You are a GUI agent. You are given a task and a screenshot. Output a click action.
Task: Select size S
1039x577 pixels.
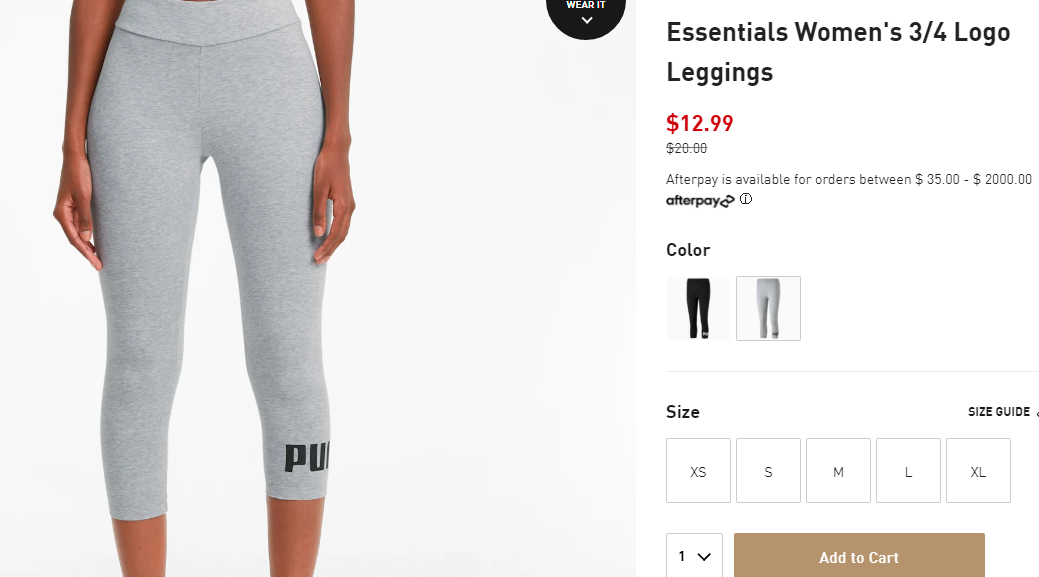tap(769, 470)
